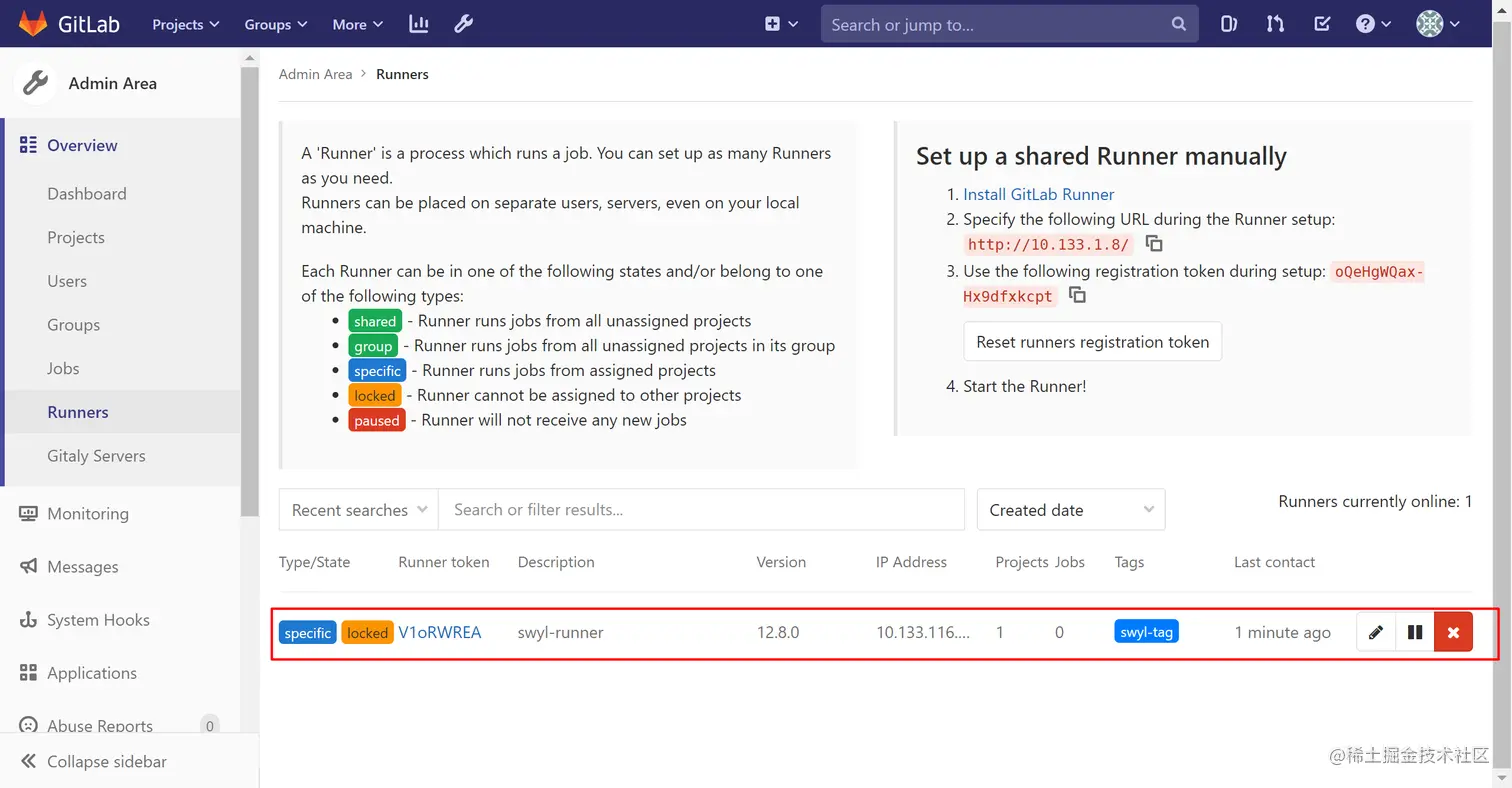Click the shared badge in legend
1512x788 pixels.
coord(375,321)
